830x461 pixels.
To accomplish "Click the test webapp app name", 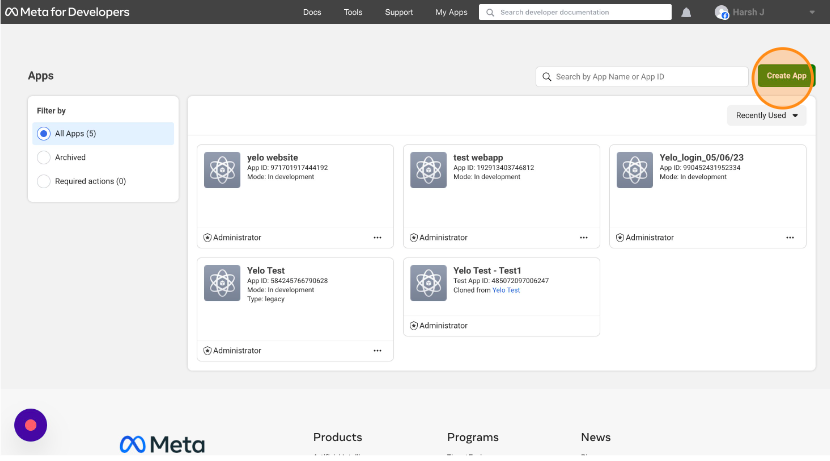I will point(478,157).
